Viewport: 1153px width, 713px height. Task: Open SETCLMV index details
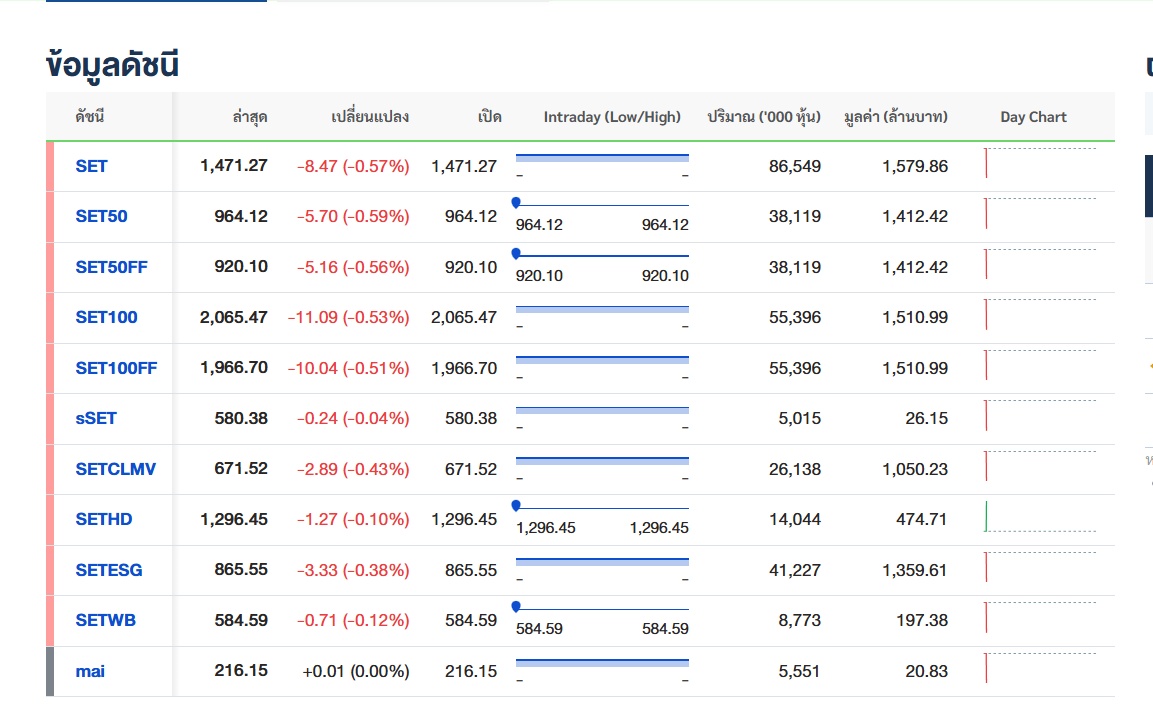point(115,469)
